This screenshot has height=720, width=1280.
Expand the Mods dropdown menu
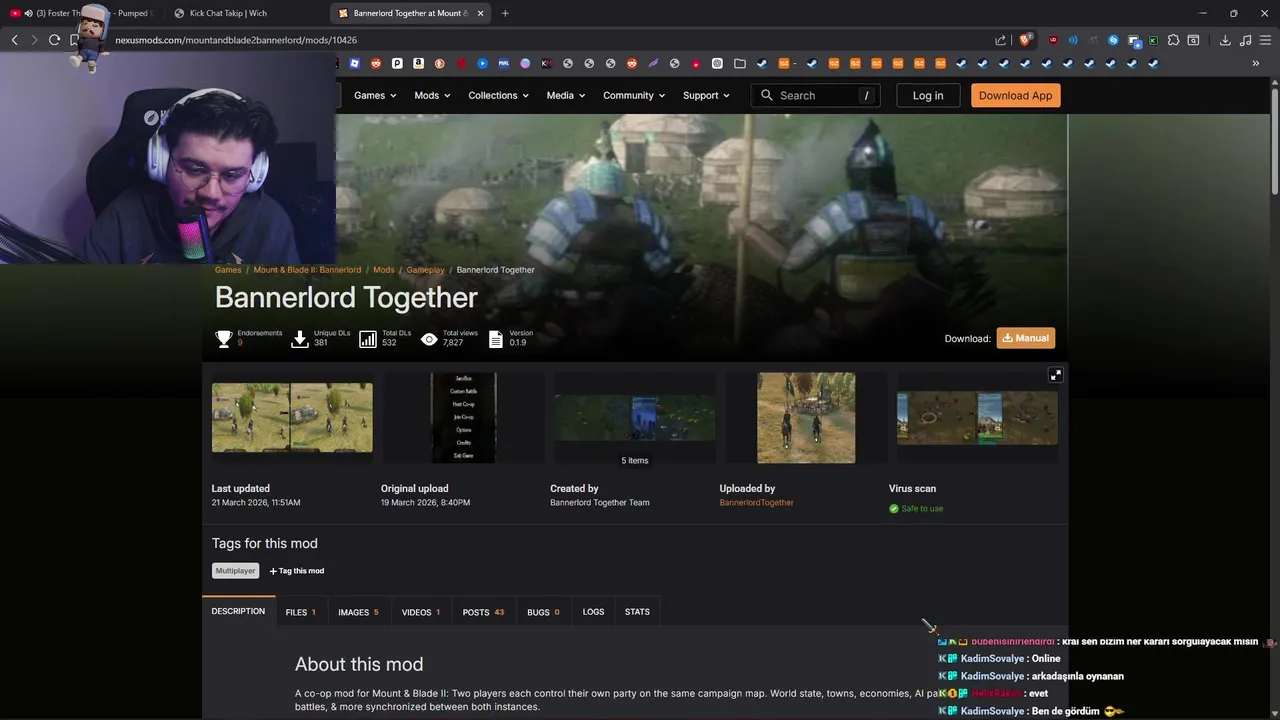(x=432, y=95)
